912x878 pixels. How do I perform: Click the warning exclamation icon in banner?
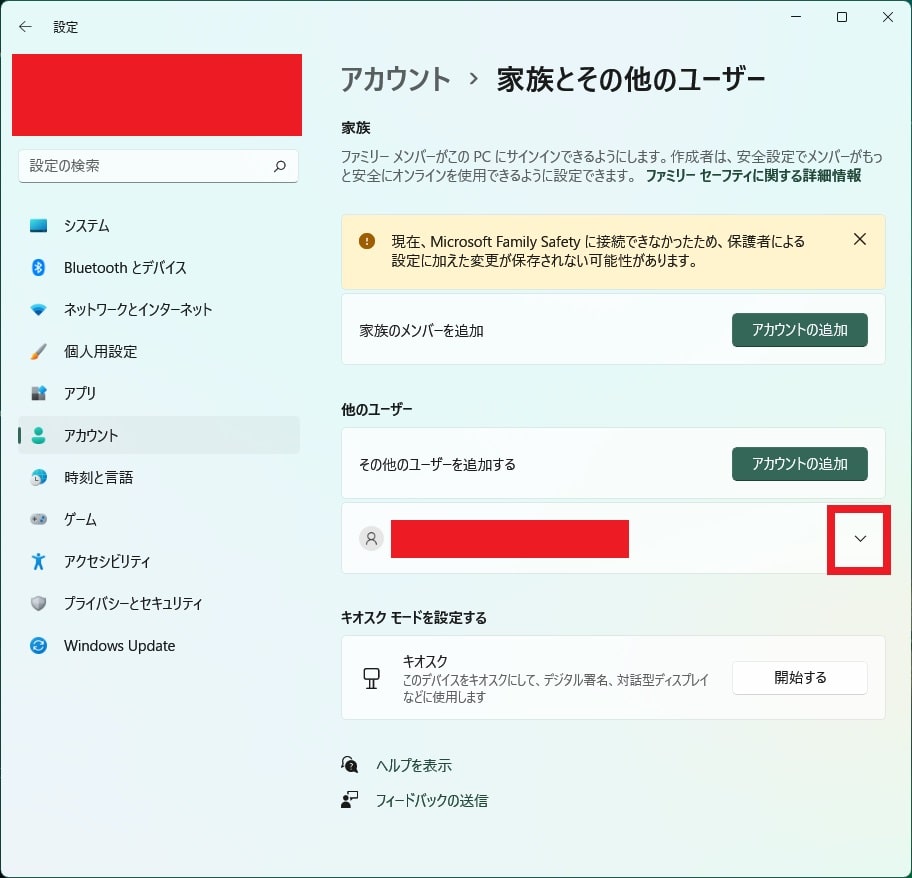[x=367, y=241]
